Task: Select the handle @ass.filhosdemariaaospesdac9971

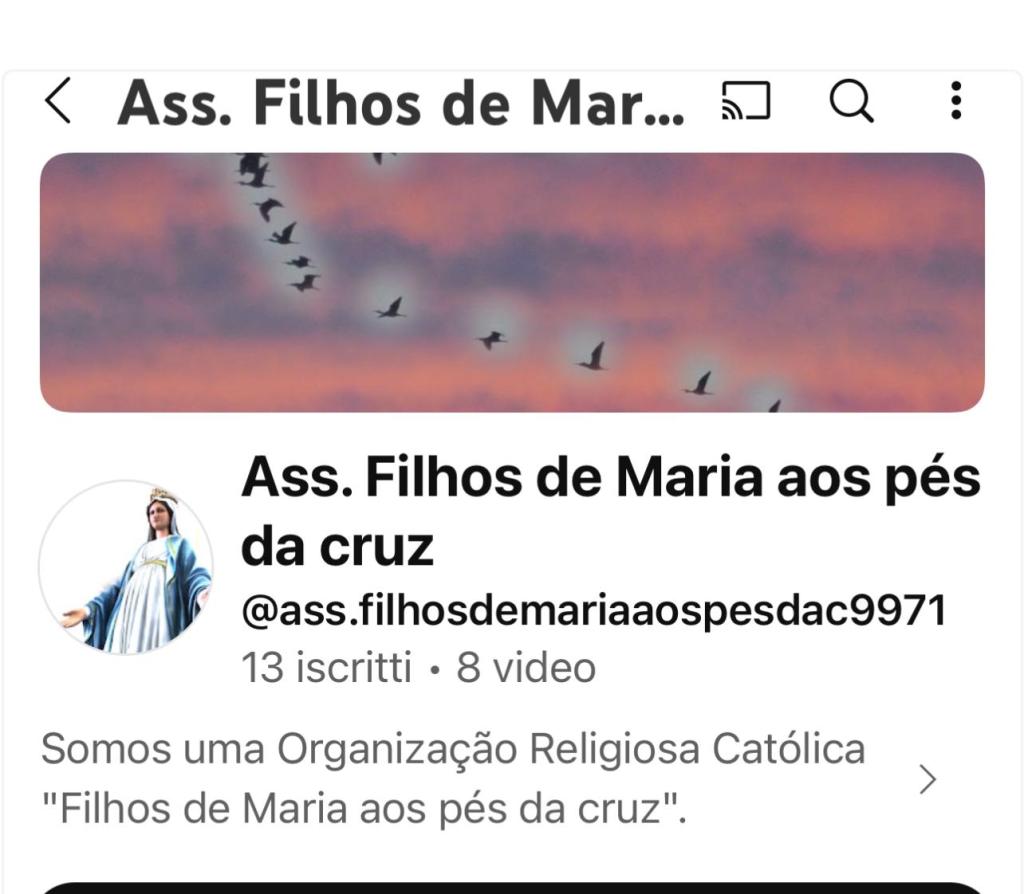Action: coord(594,612)
